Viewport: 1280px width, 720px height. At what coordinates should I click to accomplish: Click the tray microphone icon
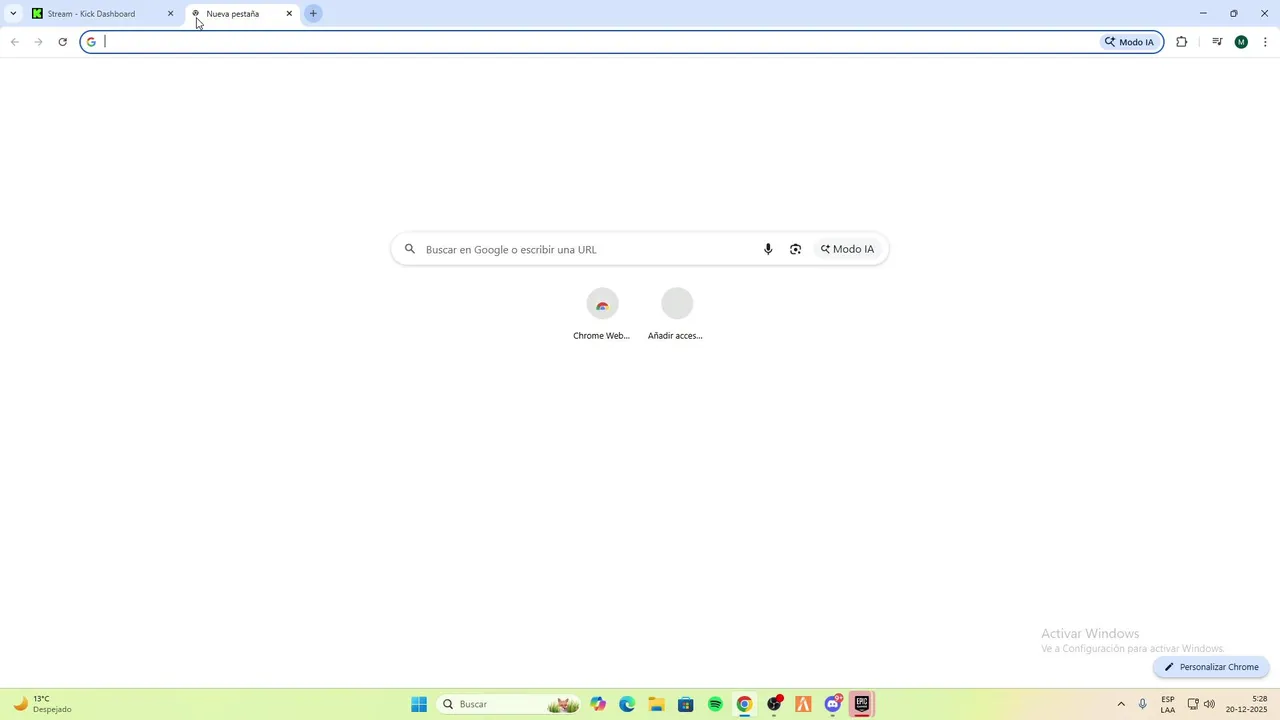pyautogui.click(x=1143, y=704)
